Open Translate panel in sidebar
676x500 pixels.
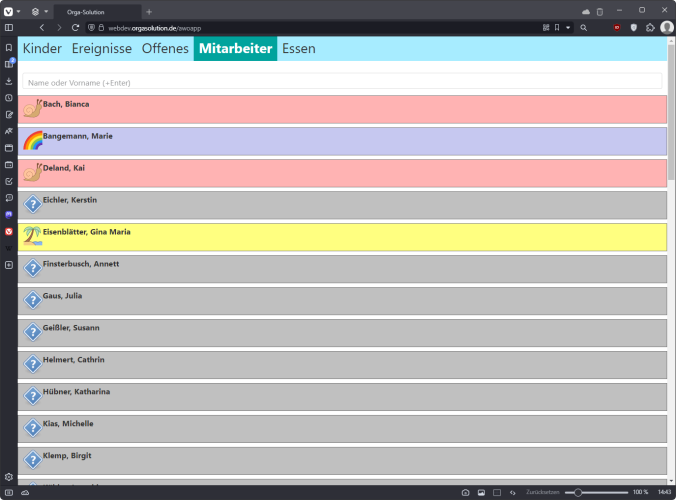(x=9, y=131)
